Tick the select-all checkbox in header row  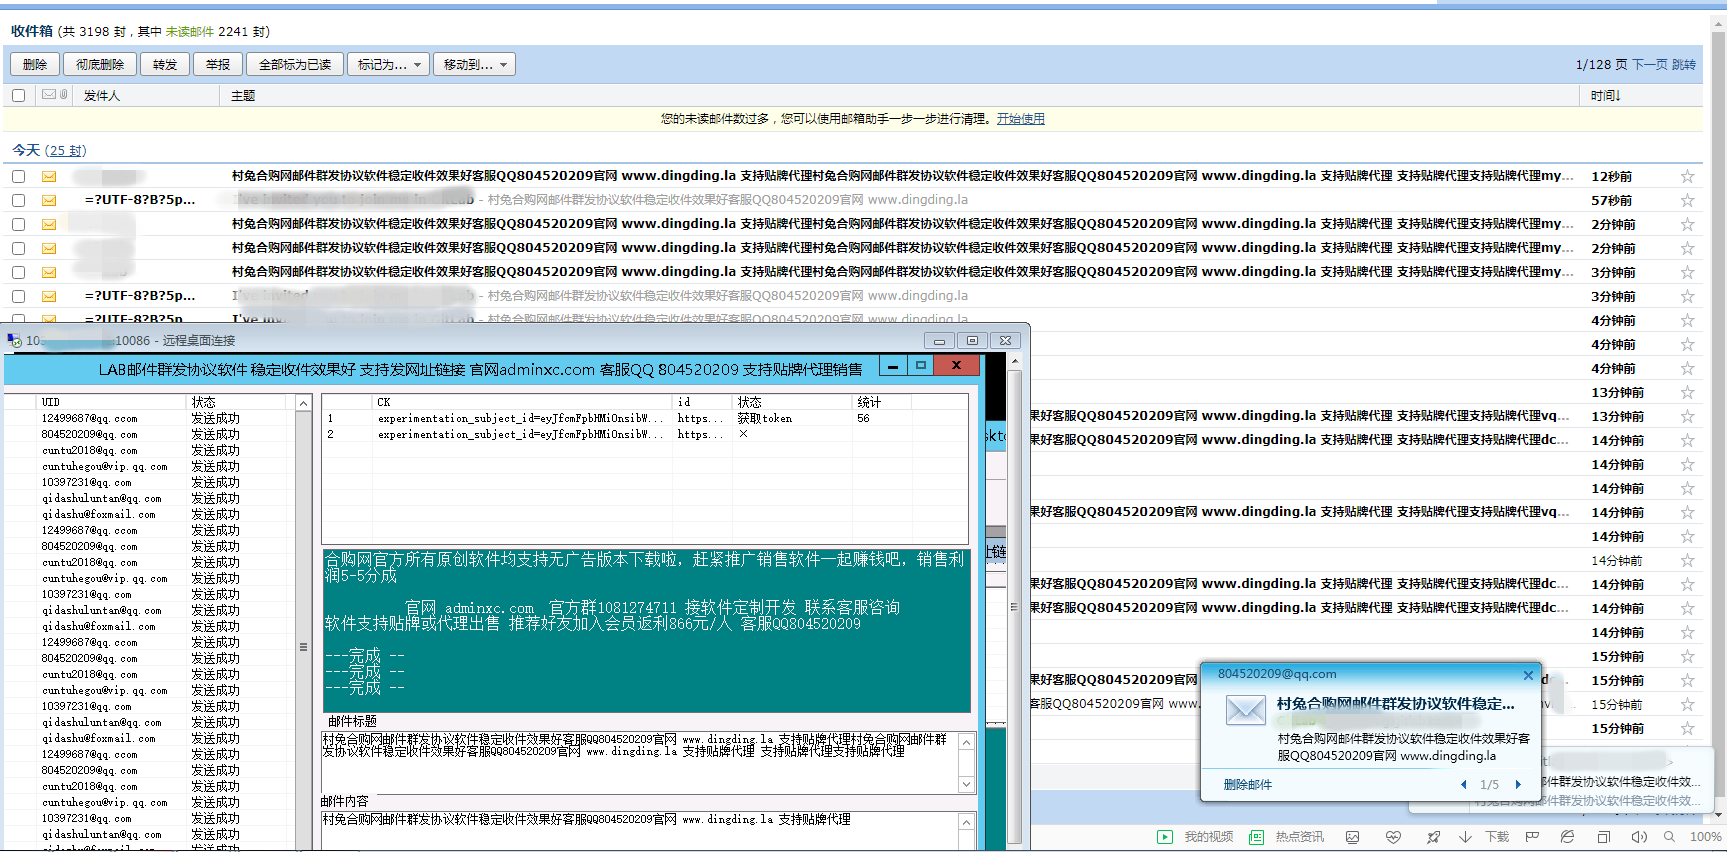click(x=18, y=96)
